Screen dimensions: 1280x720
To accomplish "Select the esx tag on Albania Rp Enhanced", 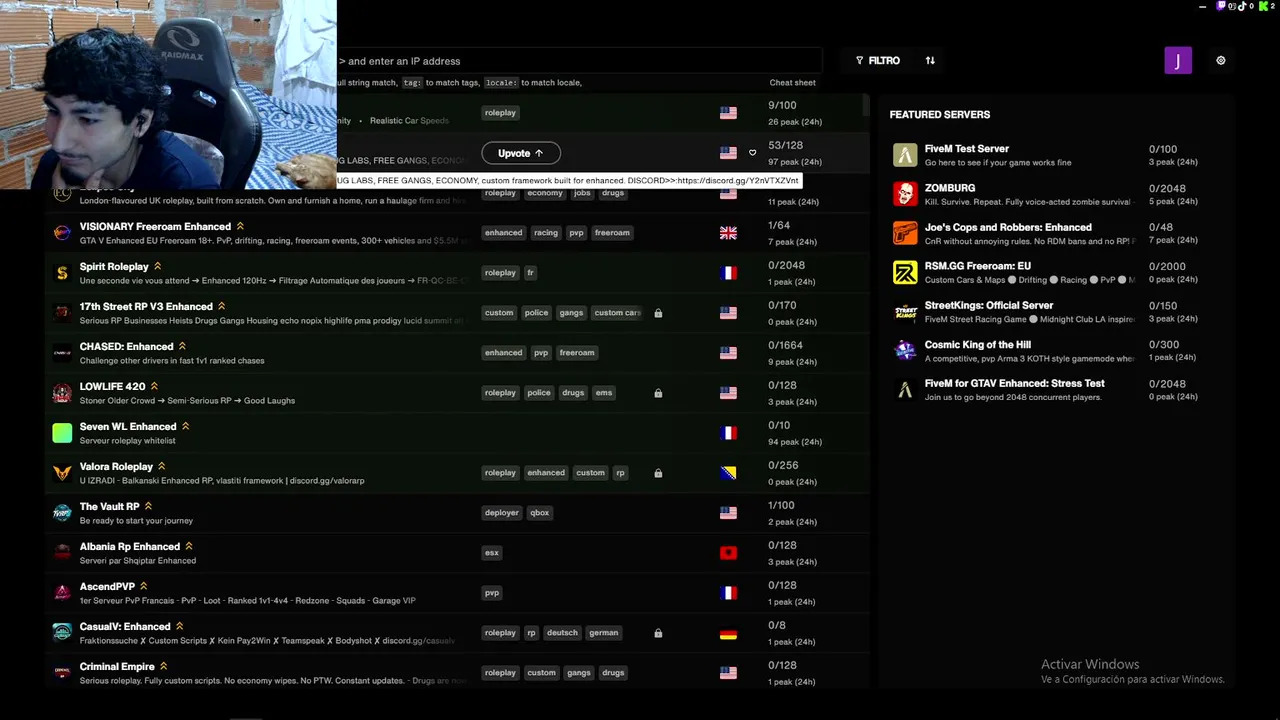I will (x=492, y=553).
